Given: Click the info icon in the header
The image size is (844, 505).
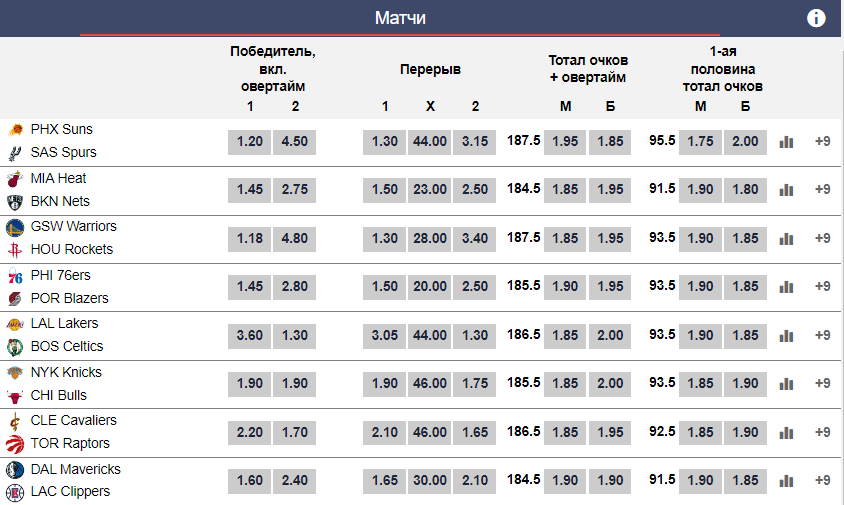Looking at the screenshot, I should point(816,18).
